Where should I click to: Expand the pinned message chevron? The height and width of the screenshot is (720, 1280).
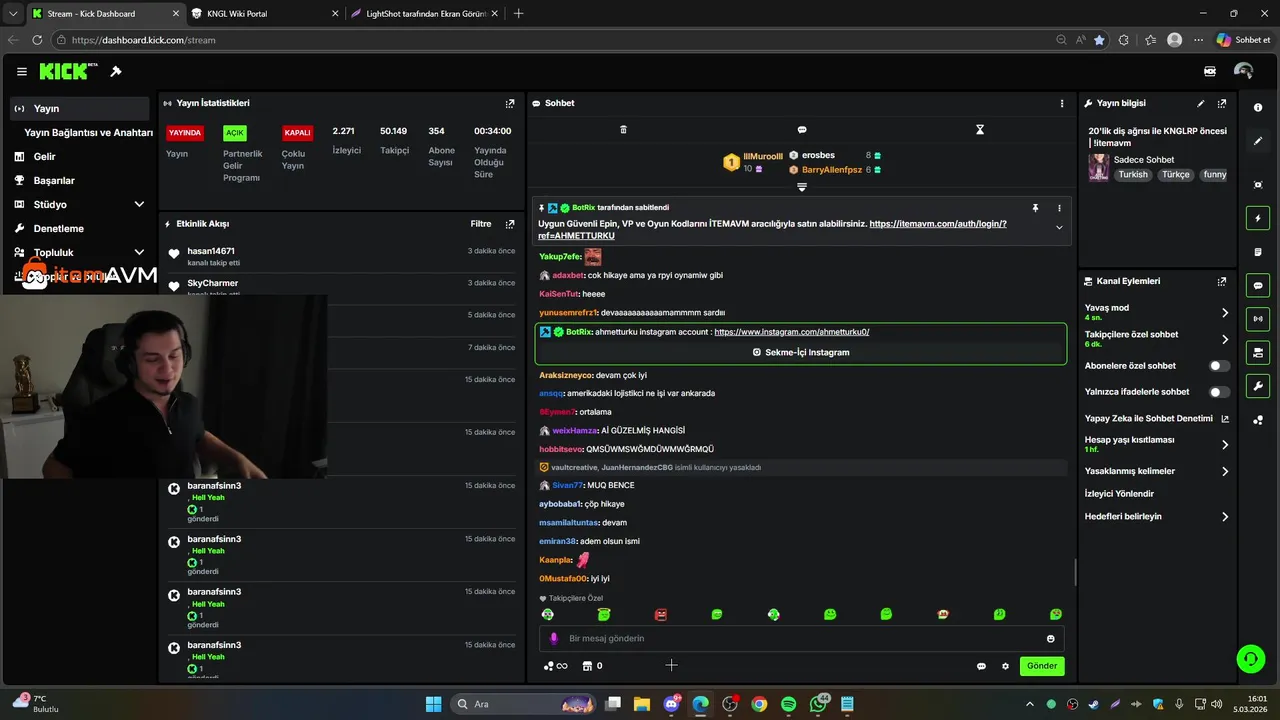click(x=1059, y=227)
